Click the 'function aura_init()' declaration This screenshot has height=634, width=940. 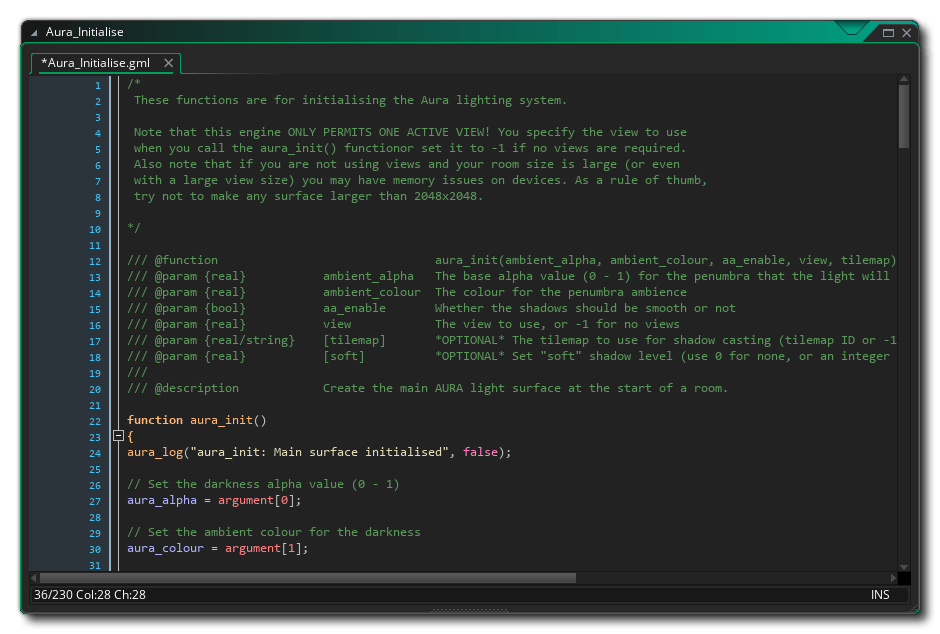click(197, 420)
